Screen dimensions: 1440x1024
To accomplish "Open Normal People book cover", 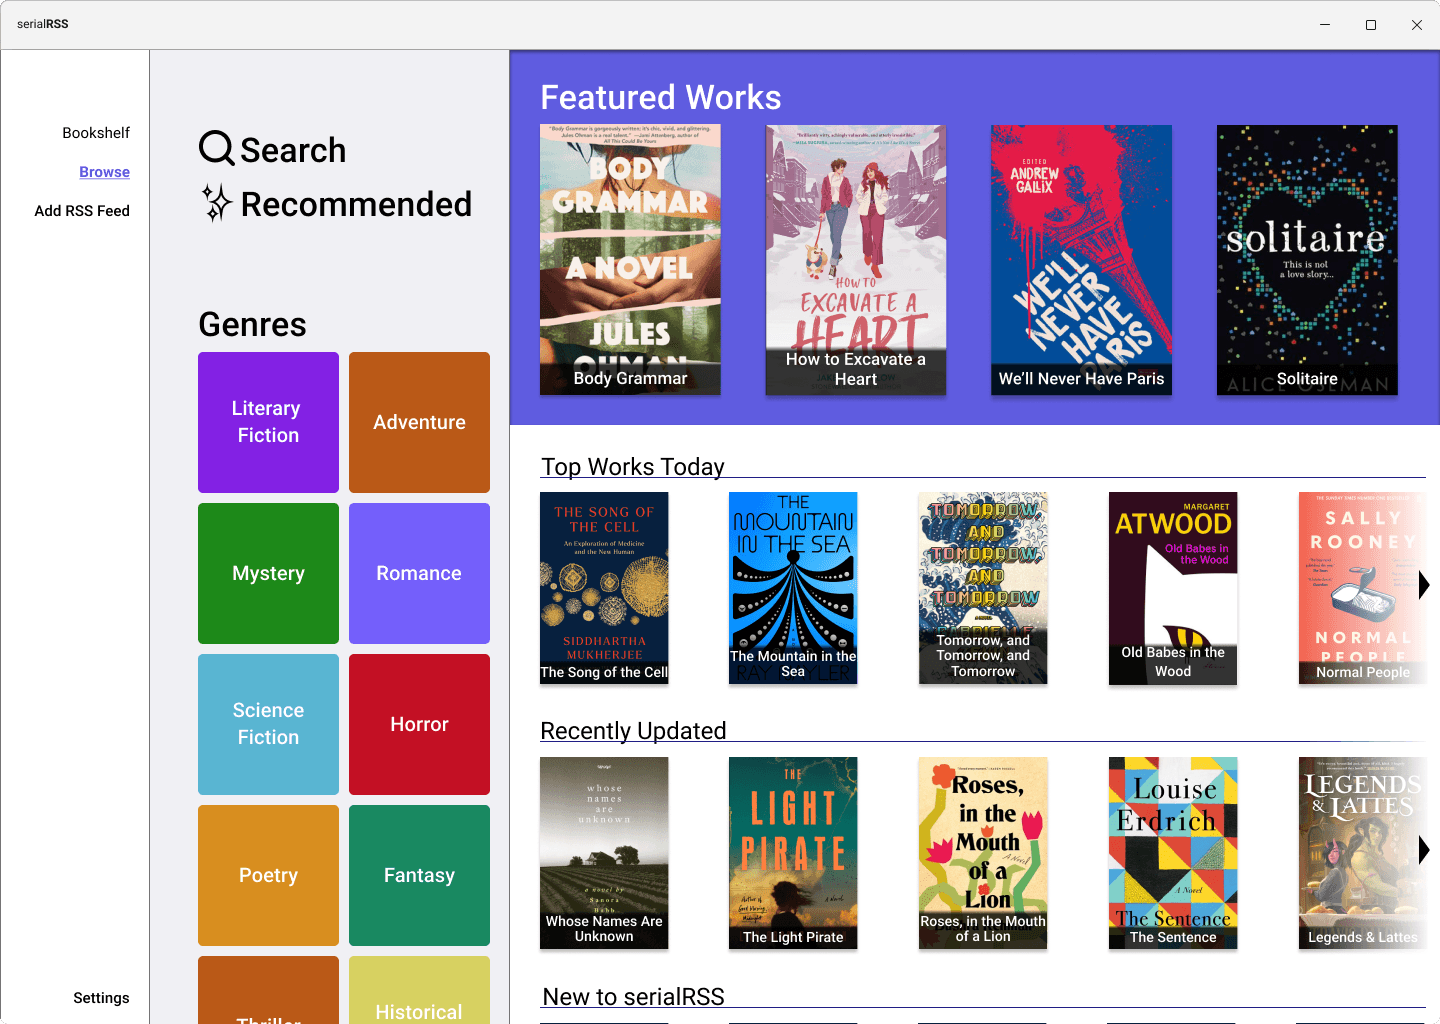I will 1362,588.
